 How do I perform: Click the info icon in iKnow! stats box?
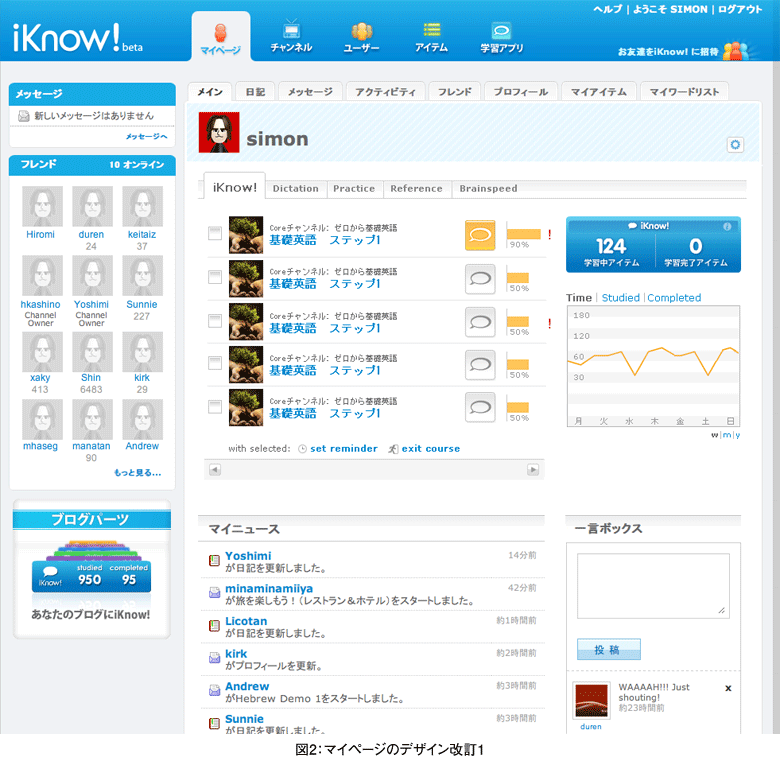click(x=727, y=226)
